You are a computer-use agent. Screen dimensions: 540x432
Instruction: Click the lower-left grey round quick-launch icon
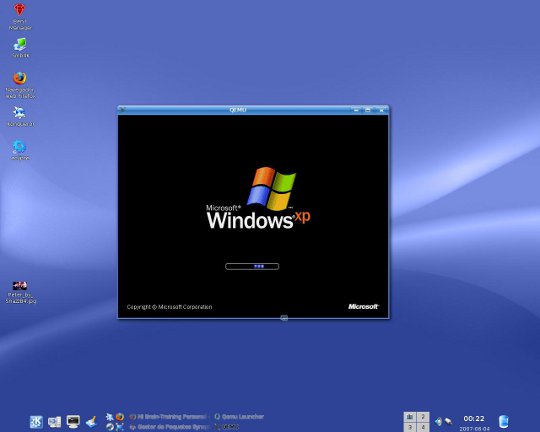[x=110, y=427]
